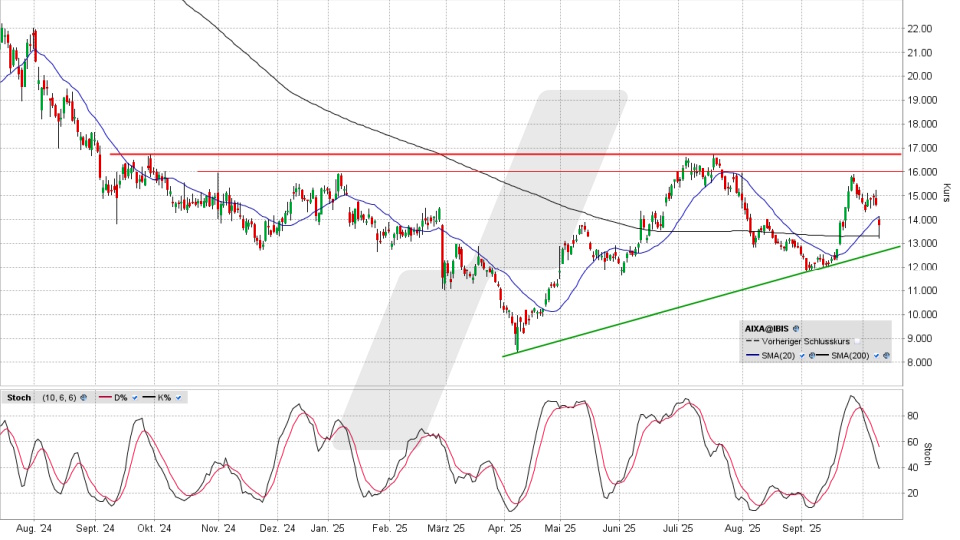Hide the SMA(20) line via its checkbox
Viewport: 960px width, 540px height.
click(802, 356)
